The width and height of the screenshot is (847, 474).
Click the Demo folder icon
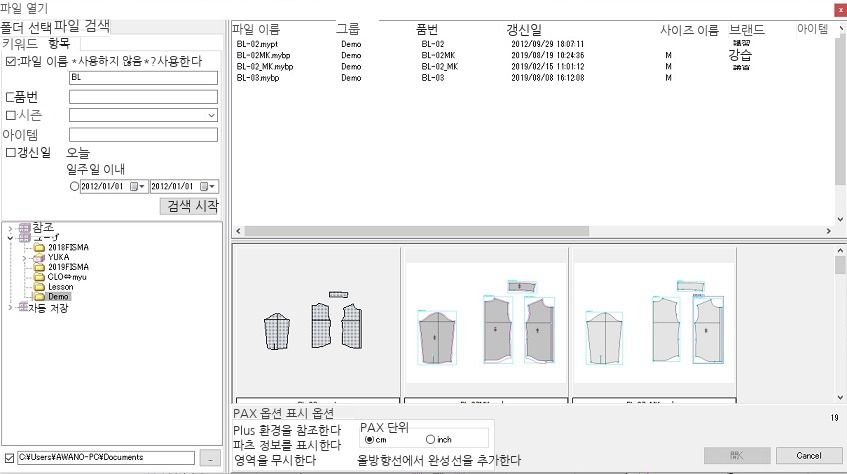click(39, 296)
